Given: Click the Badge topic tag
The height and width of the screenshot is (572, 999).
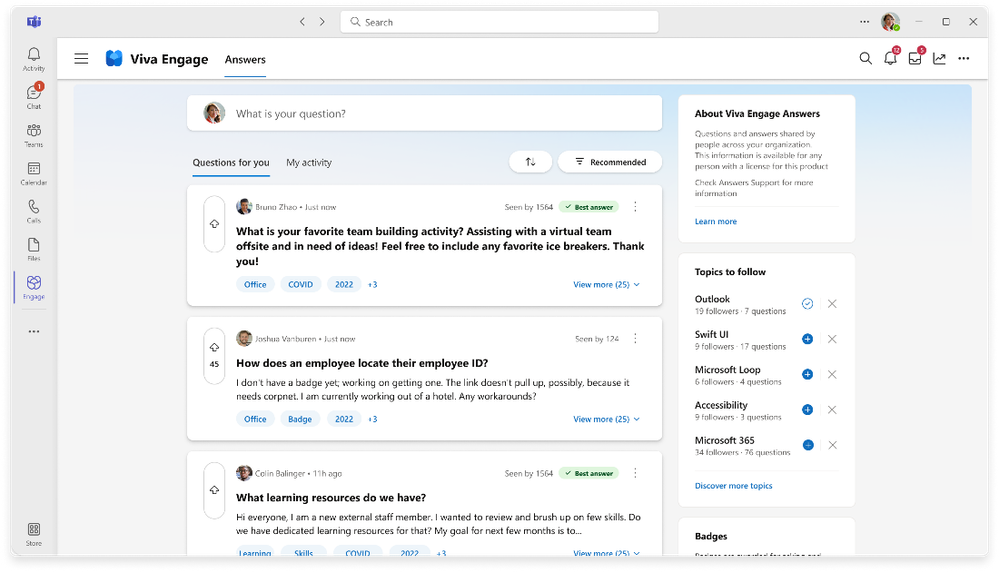Looking at the screenshot, I should click(300, 419).
